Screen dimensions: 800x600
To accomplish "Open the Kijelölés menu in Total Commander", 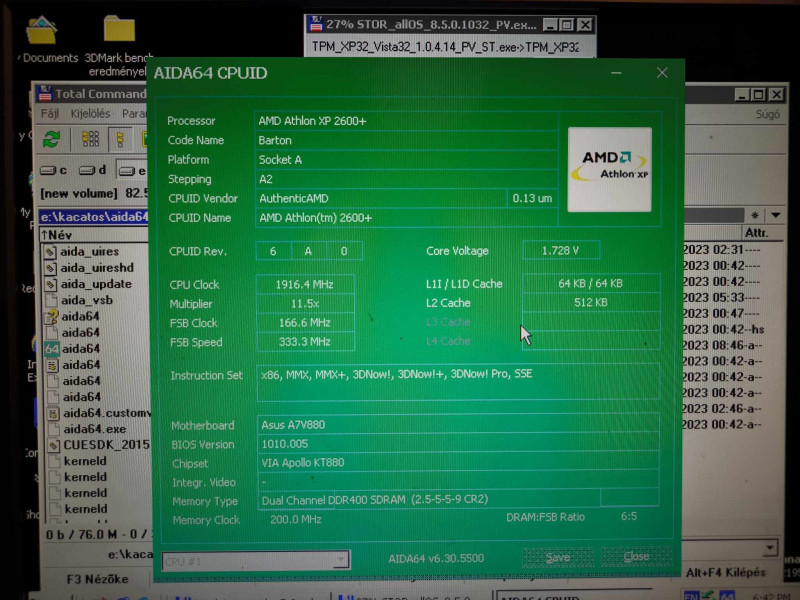I will [90, 113].
